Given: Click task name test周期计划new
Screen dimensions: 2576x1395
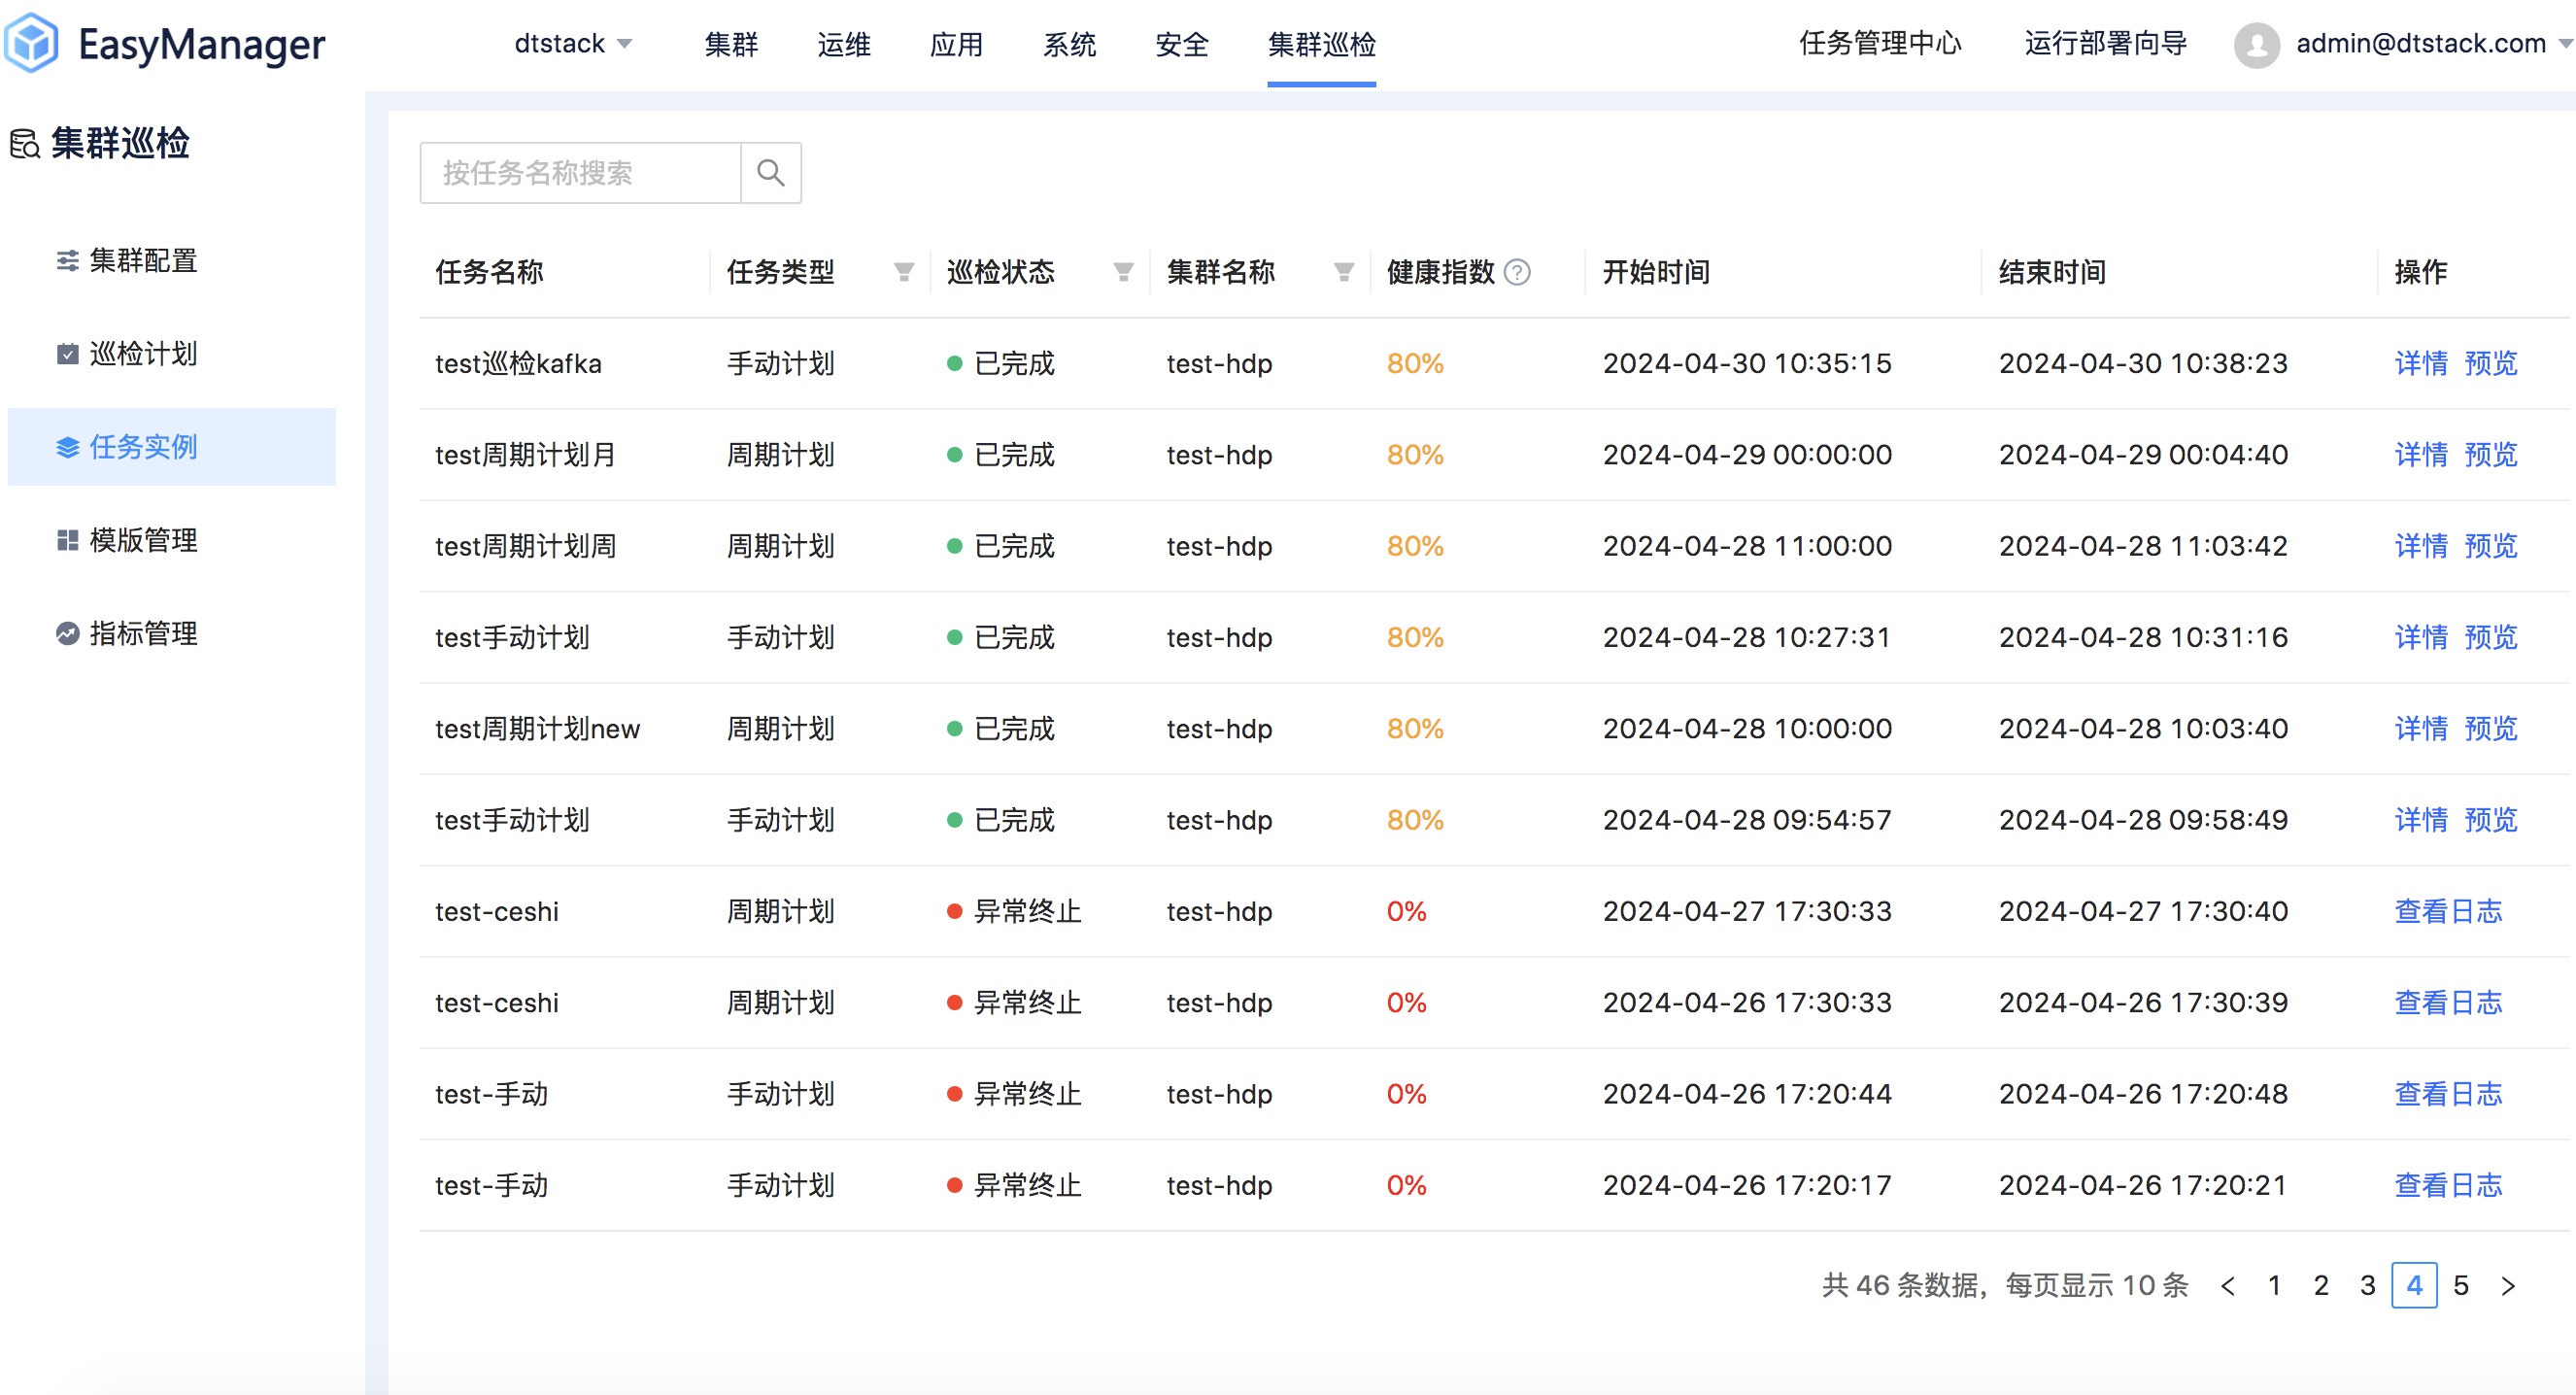Looking at the screenshot, I should point(537,729).
